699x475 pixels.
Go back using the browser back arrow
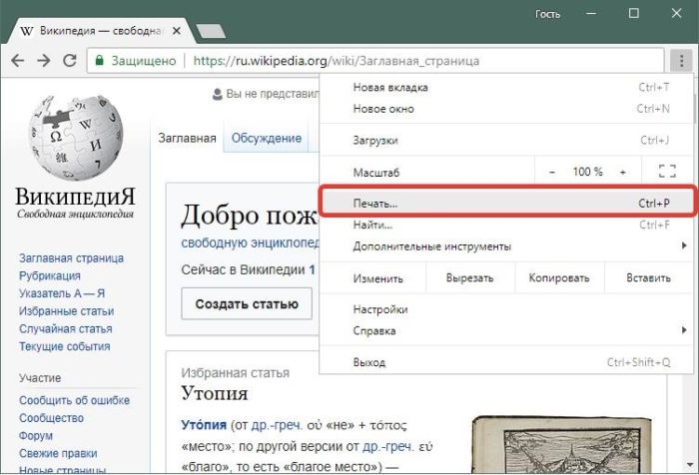pos(17,60)
